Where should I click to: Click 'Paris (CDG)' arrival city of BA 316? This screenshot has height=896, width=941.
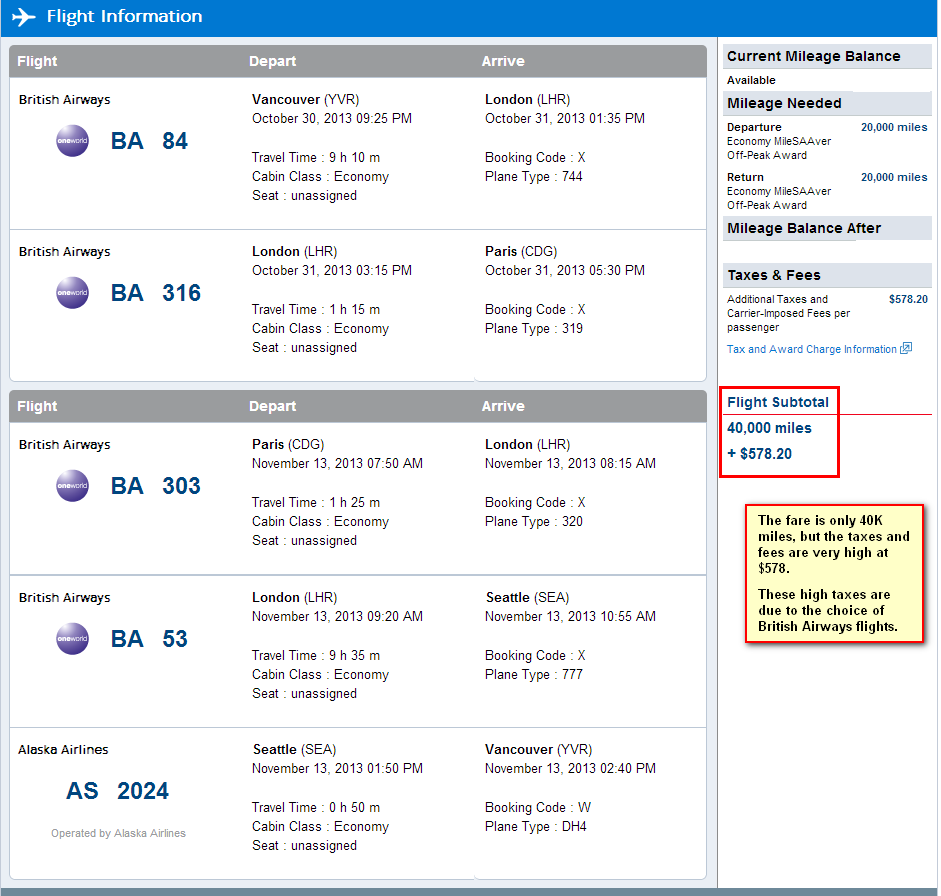tap(521, 251)
